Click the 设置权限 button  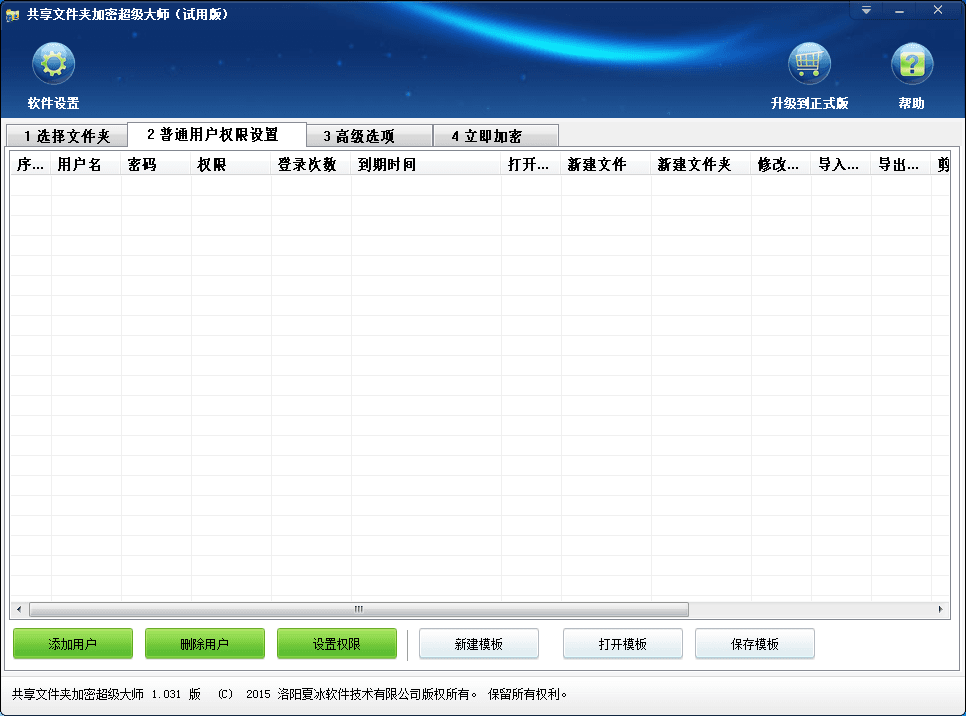[x=336, y=644]
